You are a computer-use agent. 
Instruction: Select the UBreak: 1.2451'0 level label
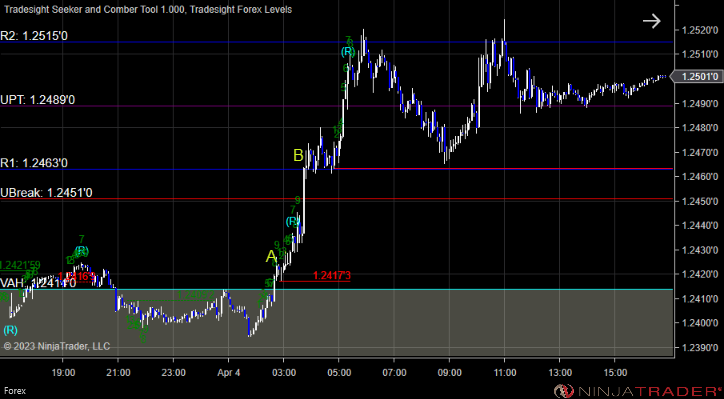(x=46, y=193)
